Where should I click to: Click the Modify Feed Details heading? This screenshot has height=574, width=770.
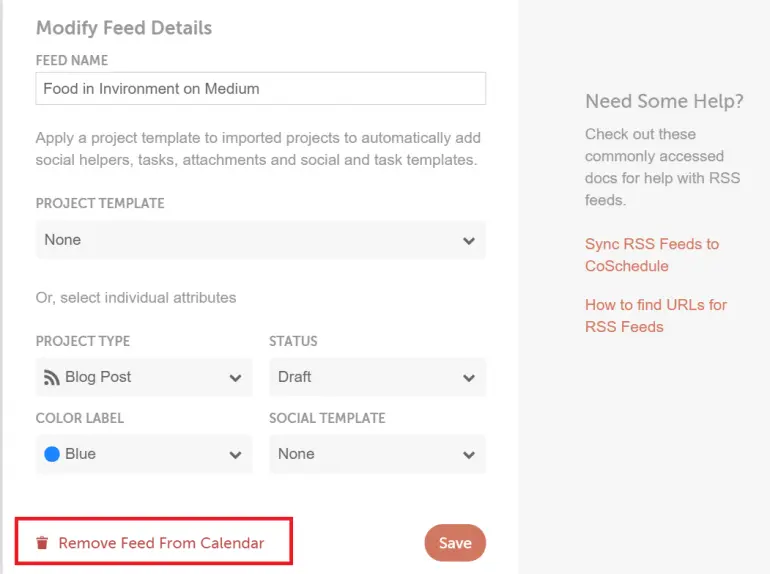124,28
